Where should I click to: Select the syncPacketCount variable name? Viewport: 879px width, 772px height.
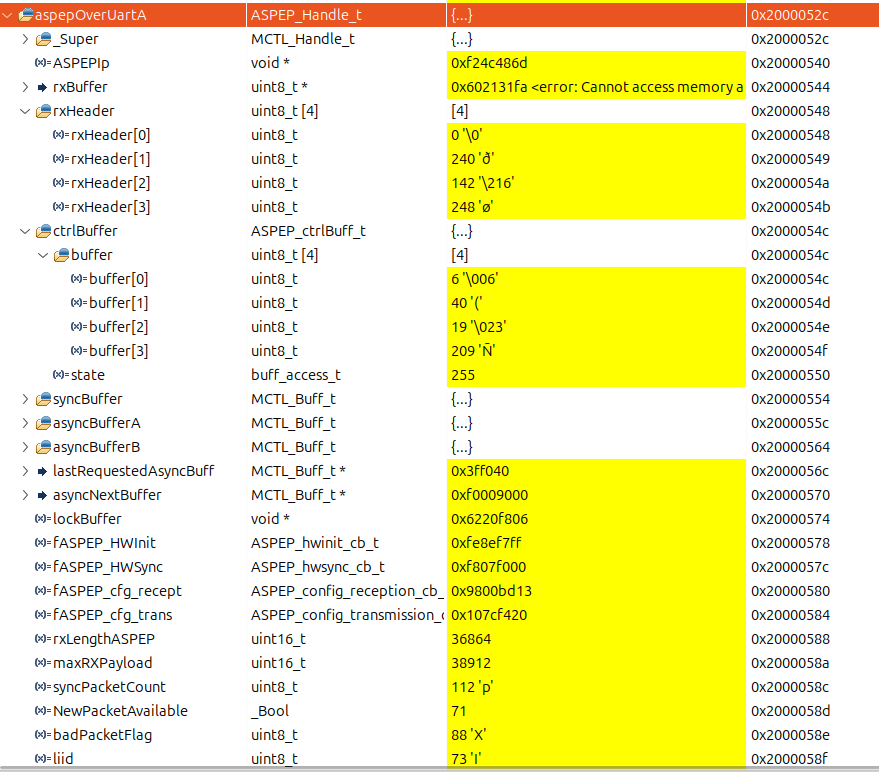pyautogui.click(x=109, y=687)
